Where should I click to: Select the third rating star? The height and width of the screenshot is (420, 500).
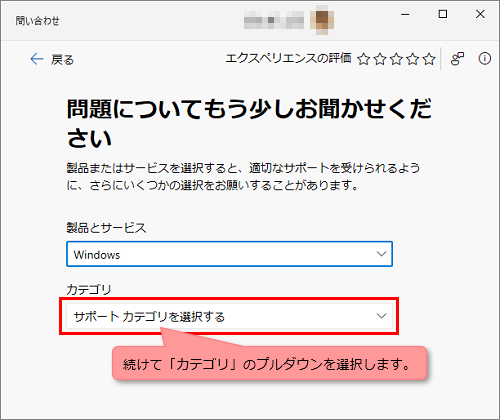tap(396, 59)
